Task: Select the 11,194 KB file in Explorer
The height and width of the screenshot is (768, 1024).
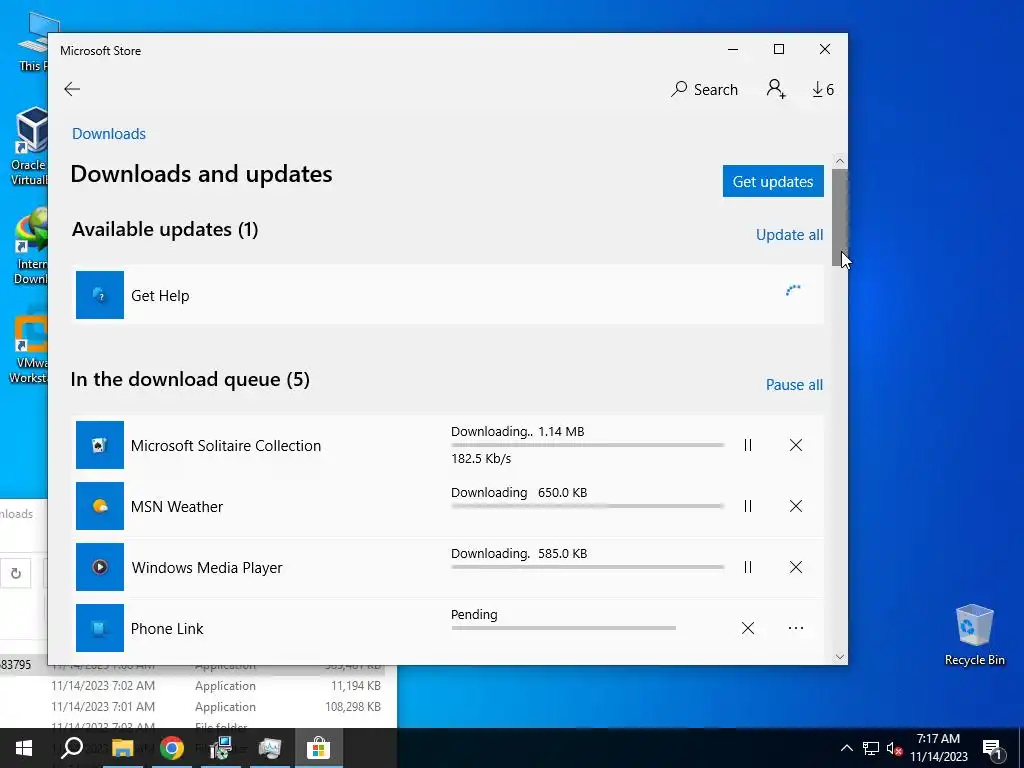Action: (x=355, y=686)
